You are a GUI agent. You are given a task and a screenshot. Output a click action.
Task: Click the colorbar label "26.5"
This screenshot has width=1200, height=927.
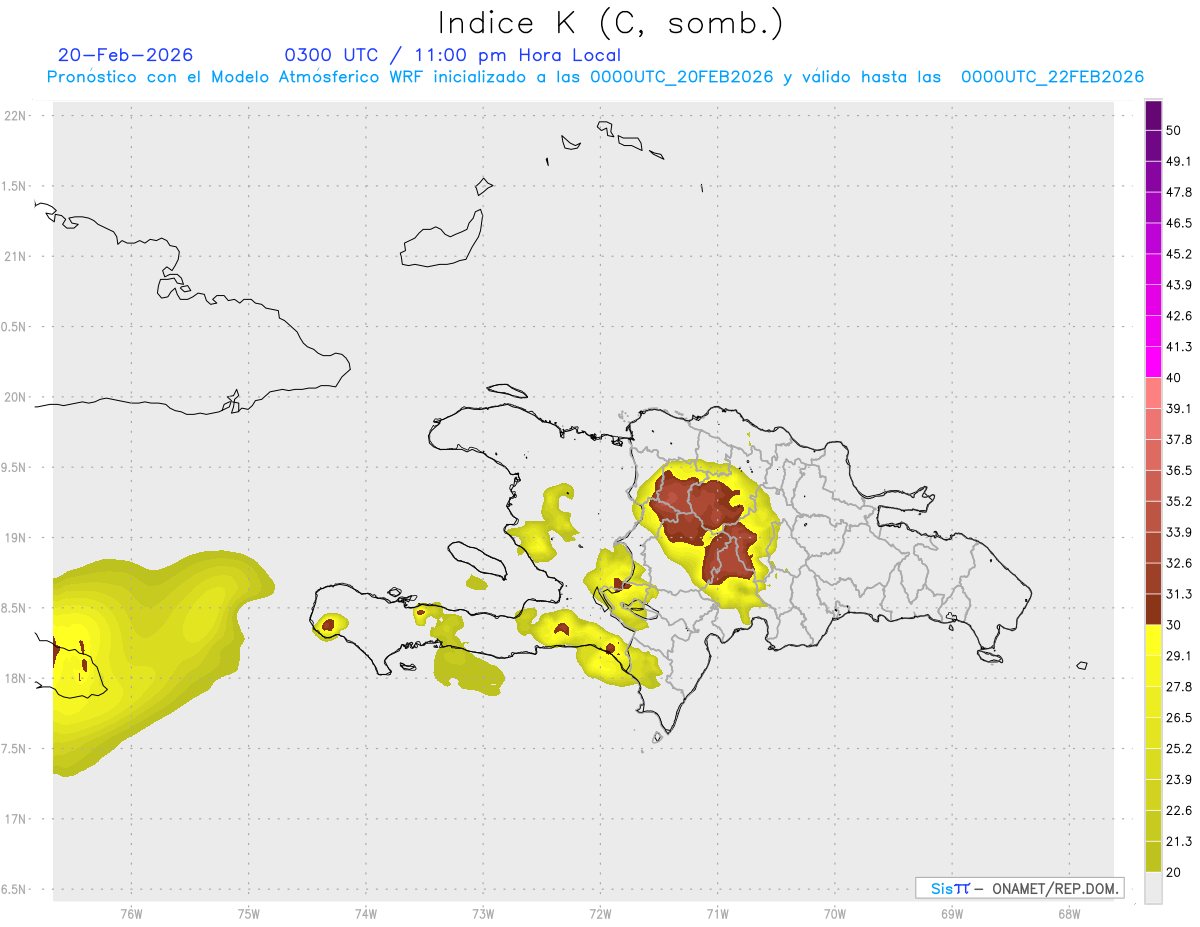[x=1179, y=717]
